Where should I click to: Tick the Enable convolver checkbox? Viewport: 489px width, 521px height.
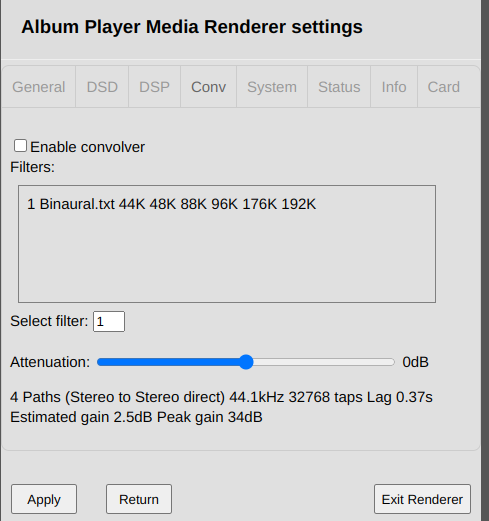(20, 146)
